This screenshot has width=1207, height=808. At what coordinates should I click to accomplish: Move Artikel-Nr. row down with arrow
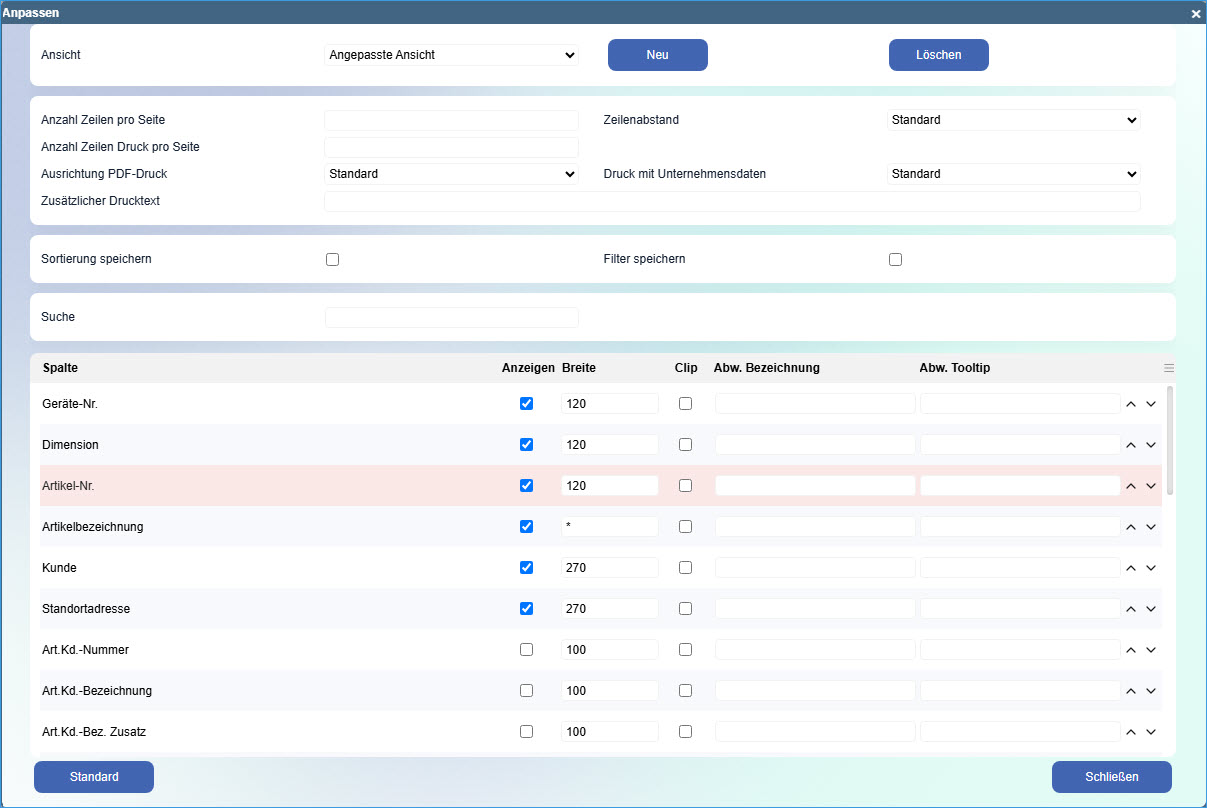(1151, 486)
